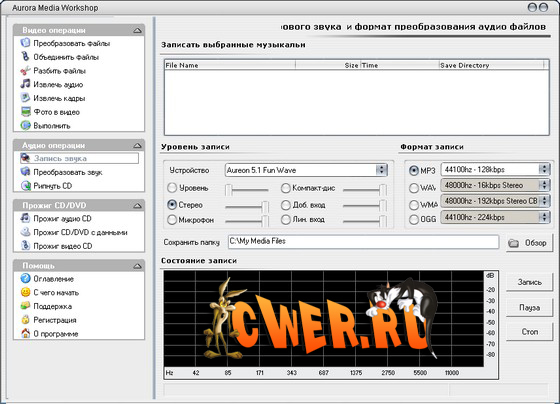Viewport: 560px width, 404px height.
Task: Click the smiley icon for С чего начать
Action: pos(25,293)
